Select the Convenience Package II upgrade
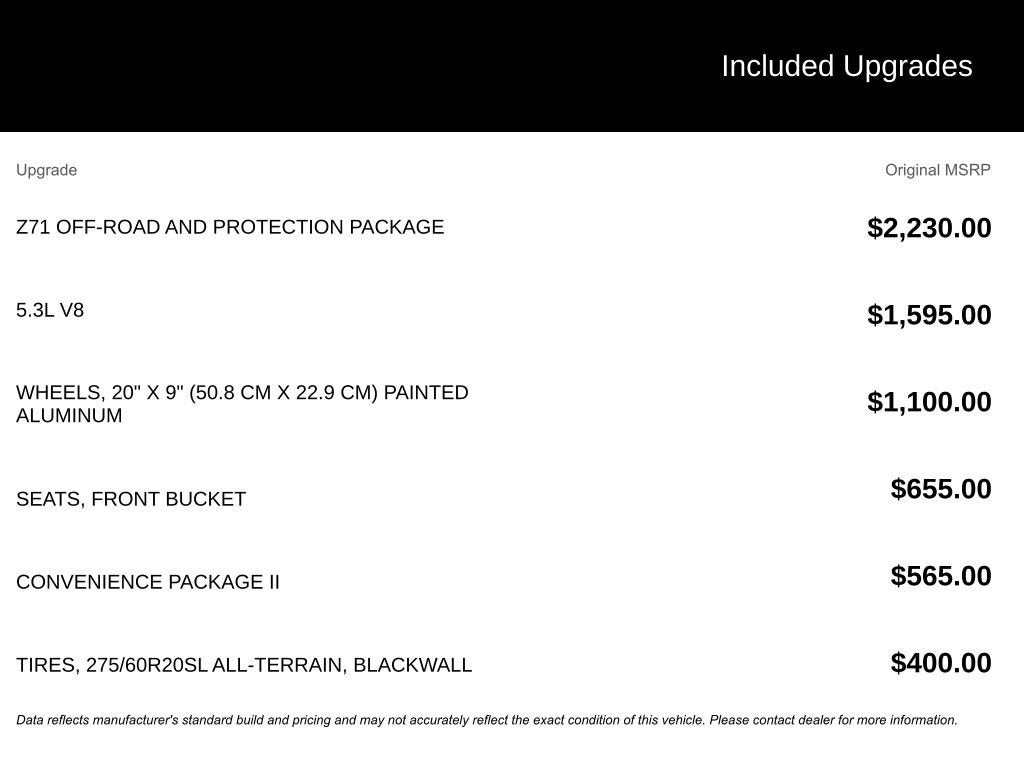Viewport: 1024px width, 768px height. [x=148, y=582]
